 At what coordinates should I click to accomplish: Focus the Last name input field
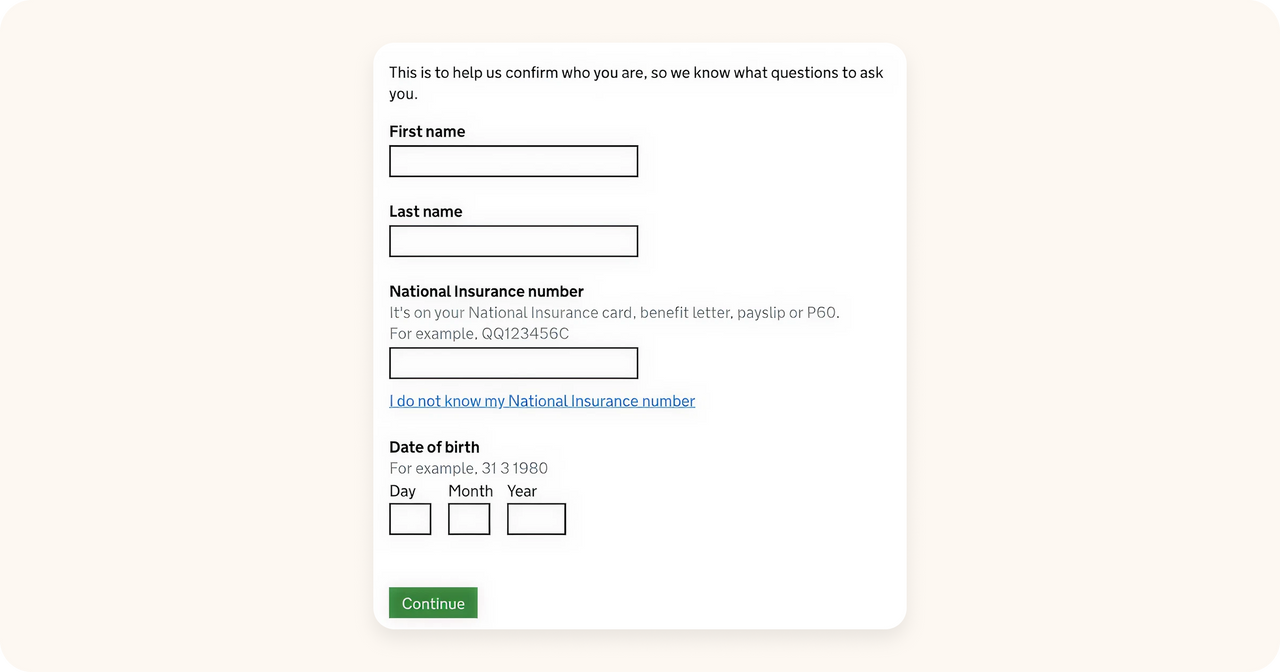click(513, 241)
